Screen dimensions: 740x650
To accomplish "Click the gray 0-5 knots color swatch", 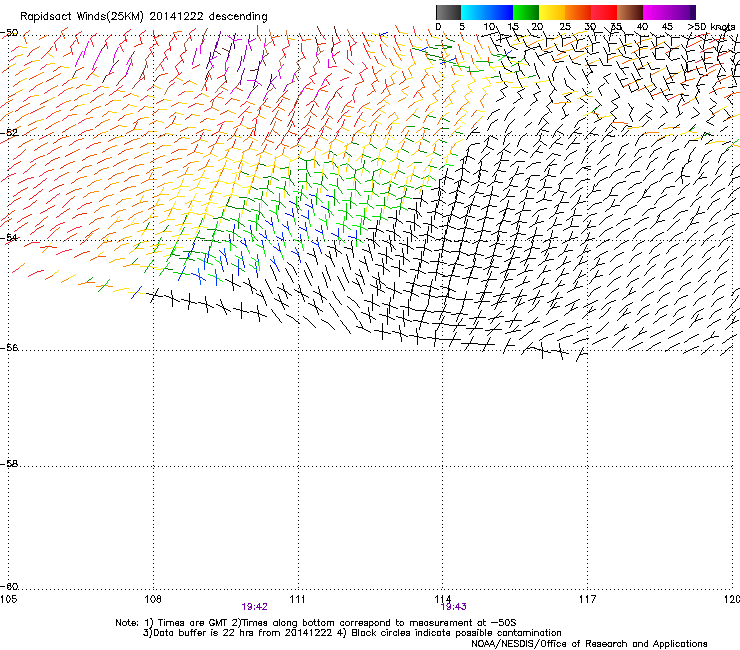I will (x=448, y=12).
